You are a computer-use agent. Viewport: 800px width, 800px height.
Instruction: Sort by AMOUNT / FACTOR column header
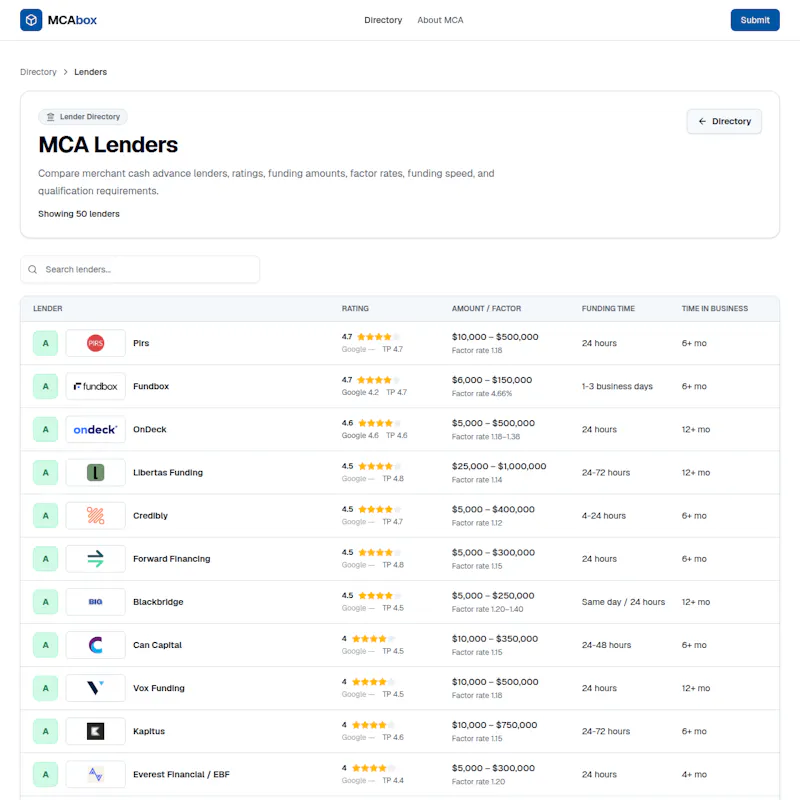pyautogui.click(x=486, y=309)
